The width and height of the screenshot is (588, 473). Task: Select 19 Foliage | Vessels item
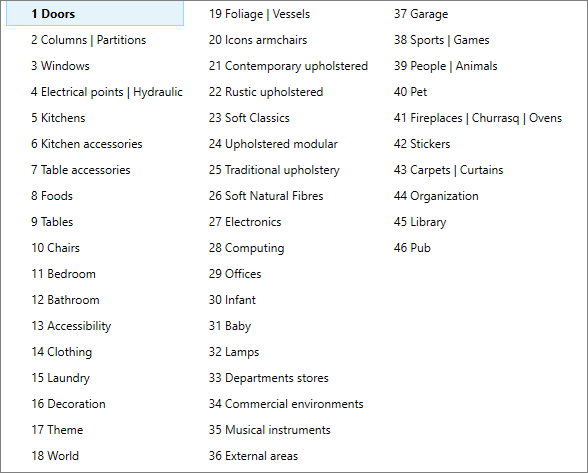point(260,14)
